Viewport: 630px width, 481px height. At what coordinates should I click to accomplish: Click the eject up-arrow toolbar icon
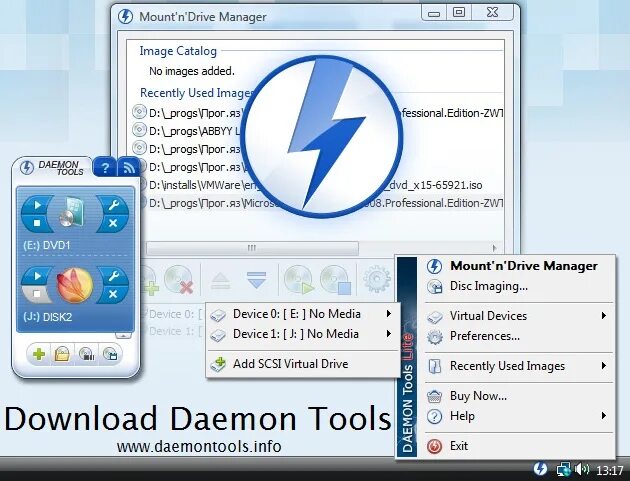pyautogui.click(x=220, y=280)
